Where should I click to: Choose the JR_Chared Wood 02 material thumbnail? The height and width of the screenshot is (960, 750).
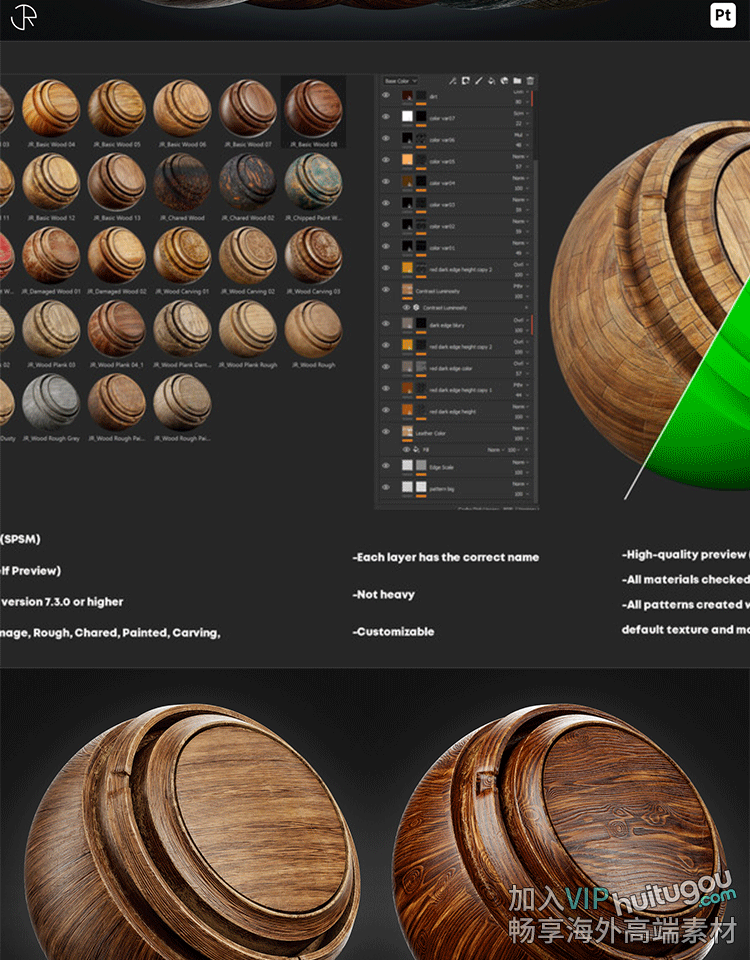click(247, 182)
